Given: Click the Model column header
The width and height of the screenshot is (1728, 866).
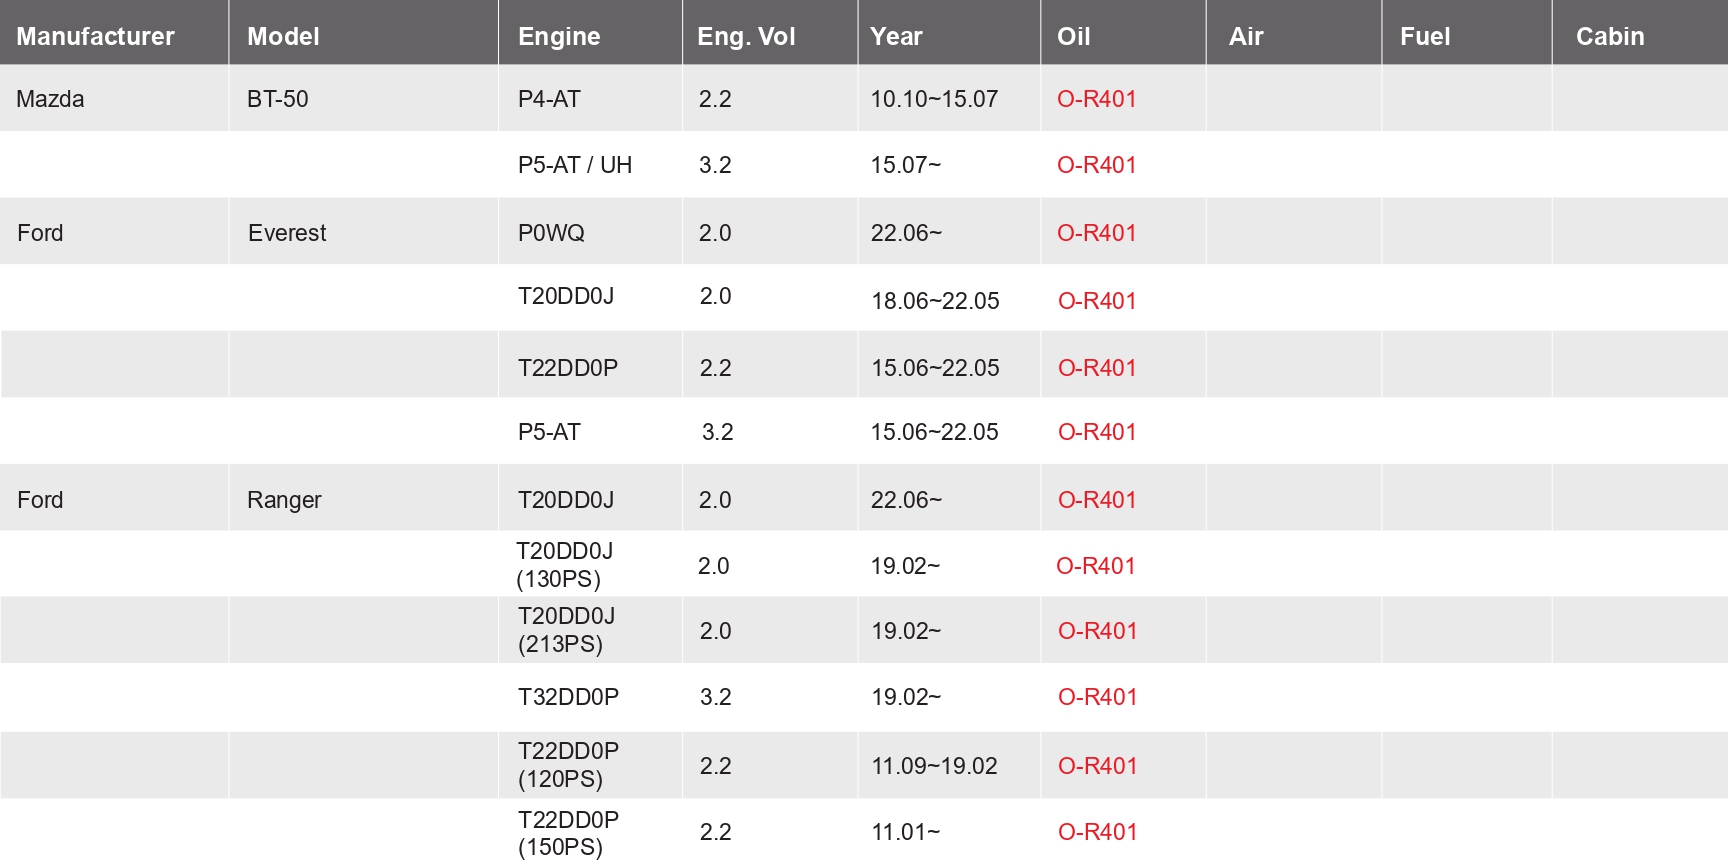Looking at the screenshot, I should pos(283,36).
